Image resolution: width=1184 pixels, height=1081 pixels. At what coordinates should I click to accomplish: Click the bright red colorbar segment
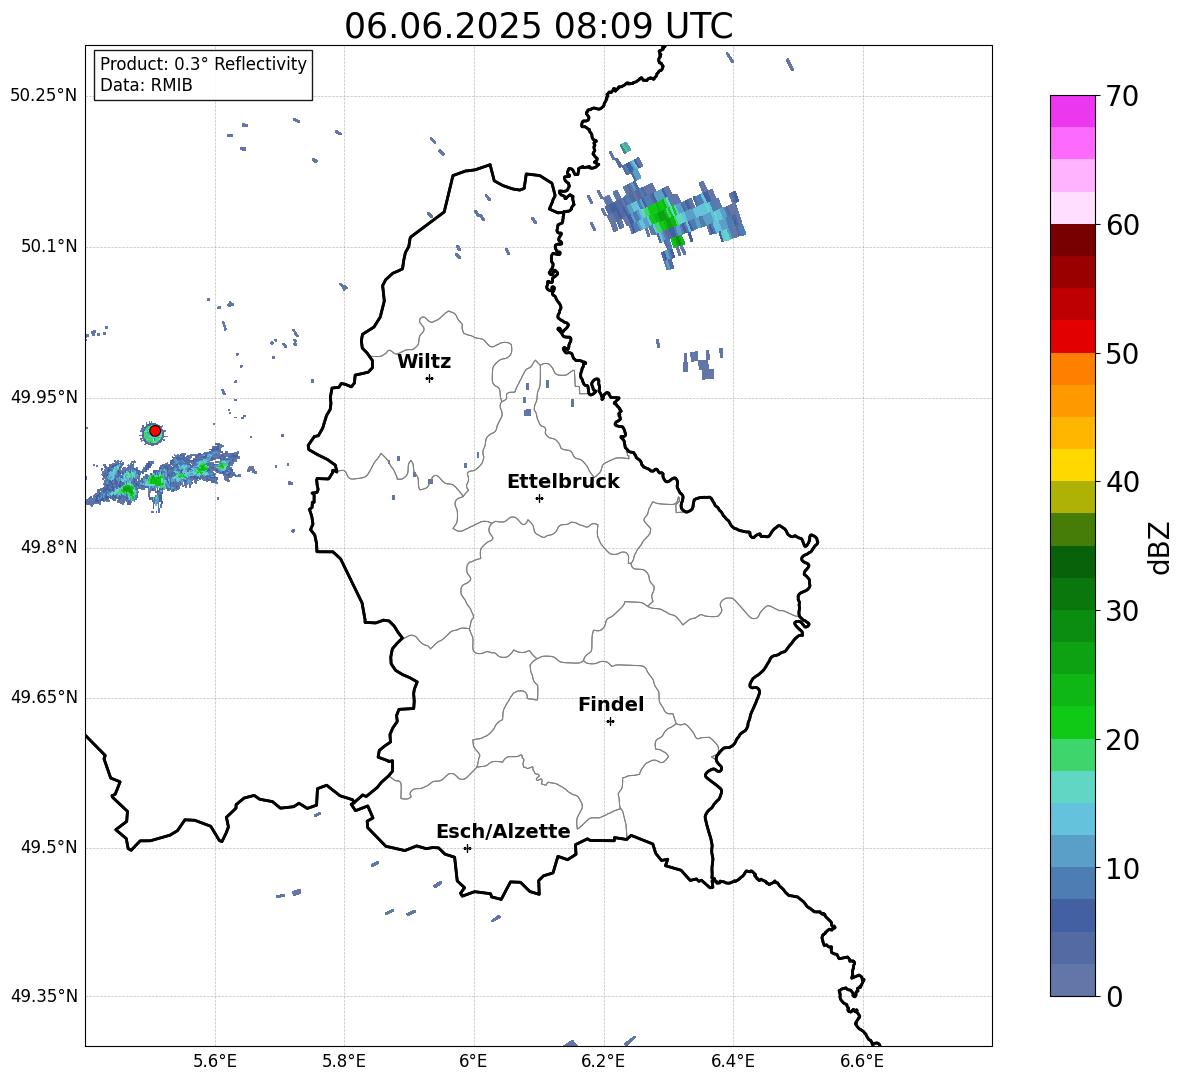[x=1072, y=337]
